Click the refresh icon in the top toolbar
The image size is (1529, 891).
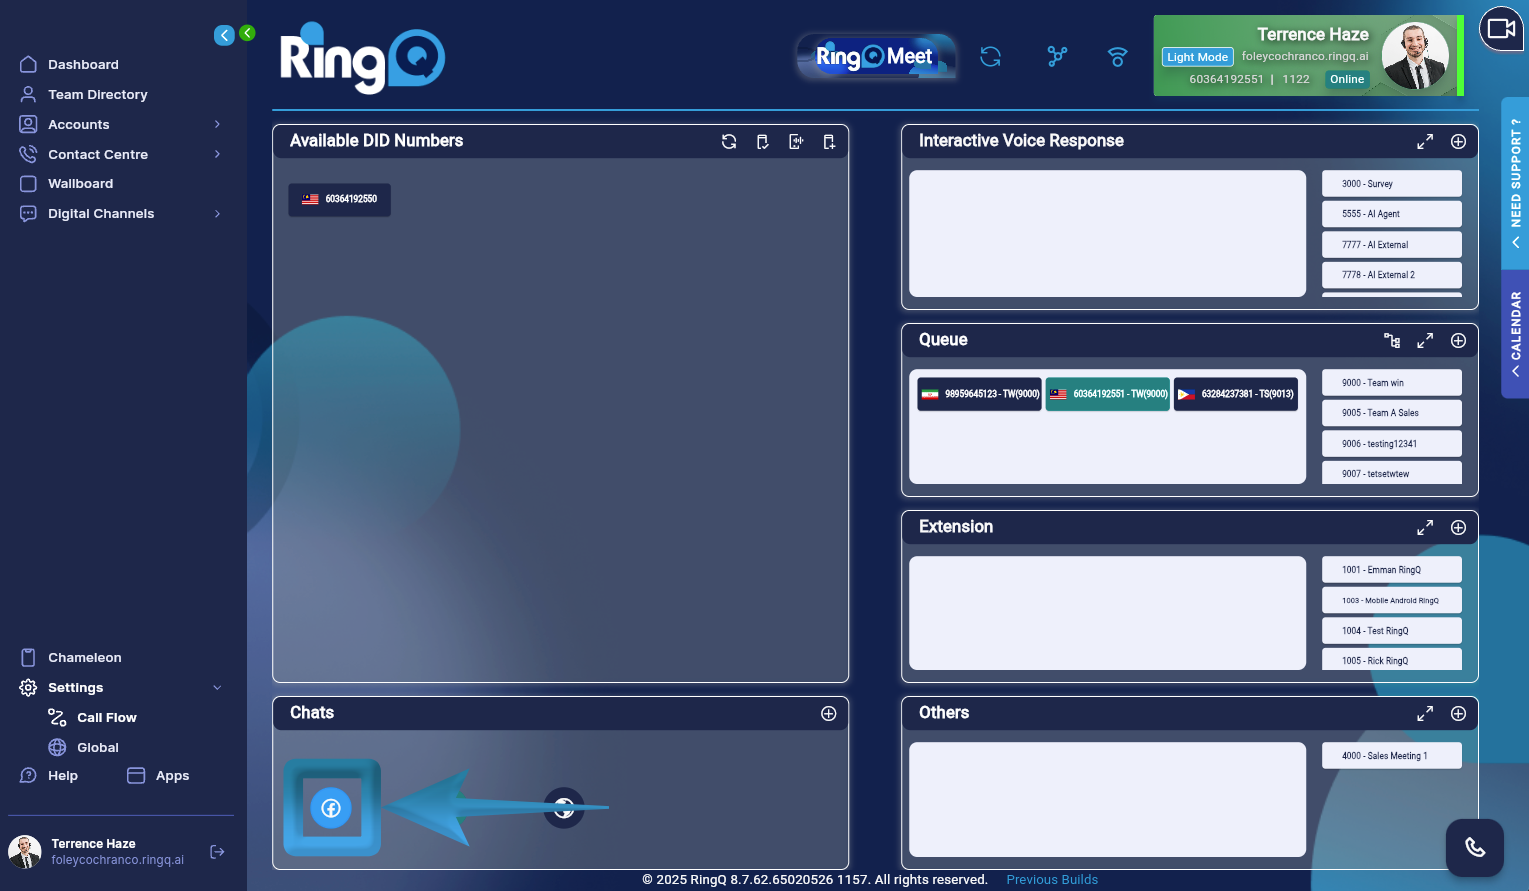[990, 57]
